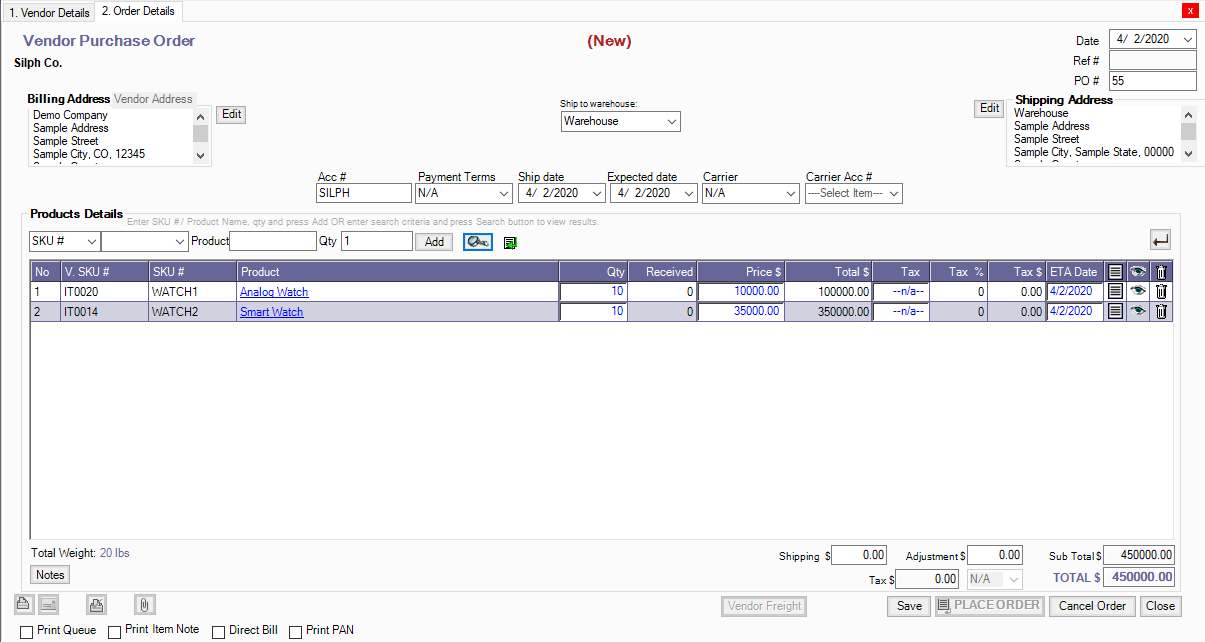The image size is (1205, 642).
Task: Open line notes icon for Smart Watch
Action: point(1115,312)
